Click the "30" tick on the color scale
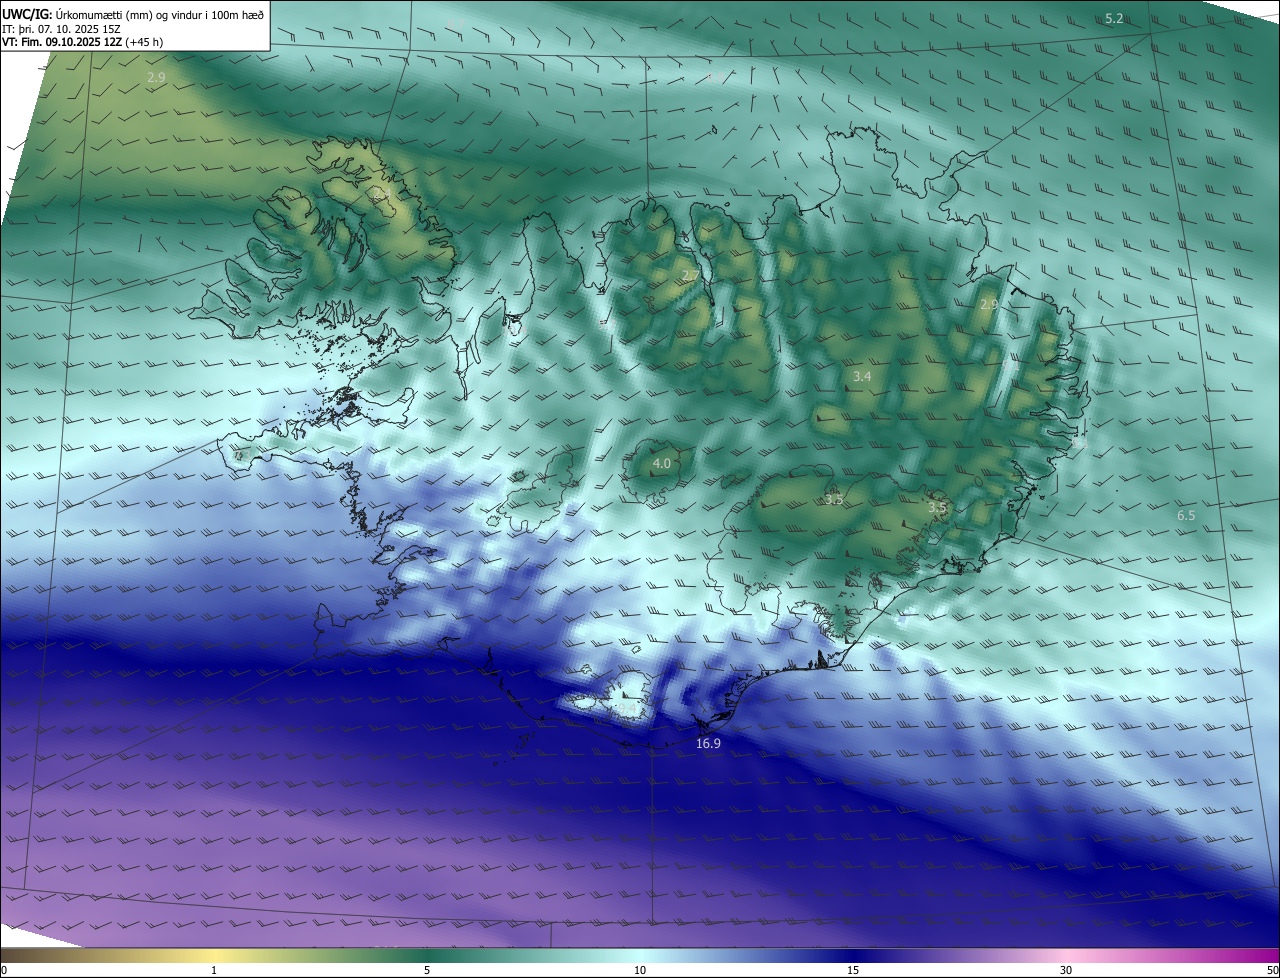Image resolution: width=1280 pixels, height=978 pixels. pos(1066,970)
